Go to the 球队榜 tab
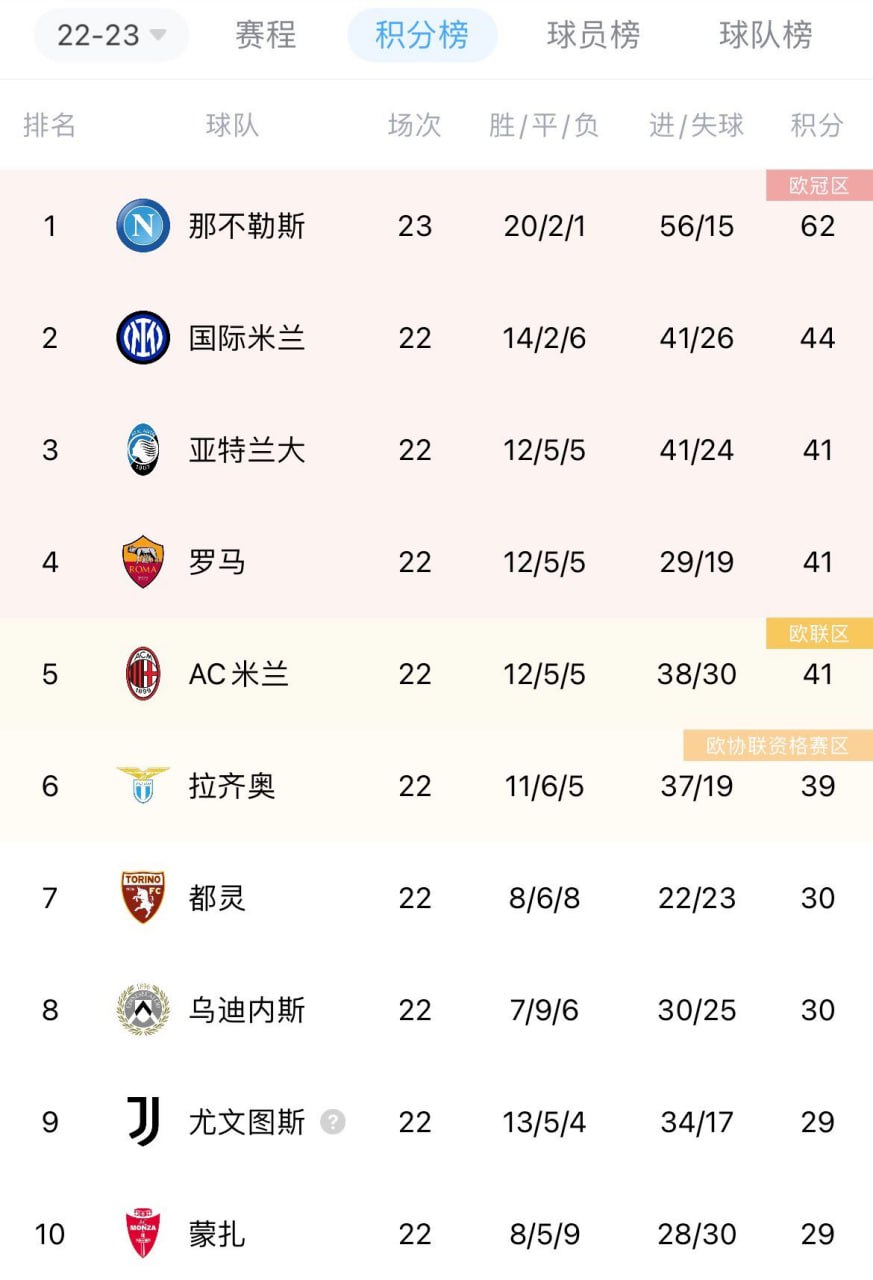The height and width of the screenshot is (1280, 873). [765, 35]
